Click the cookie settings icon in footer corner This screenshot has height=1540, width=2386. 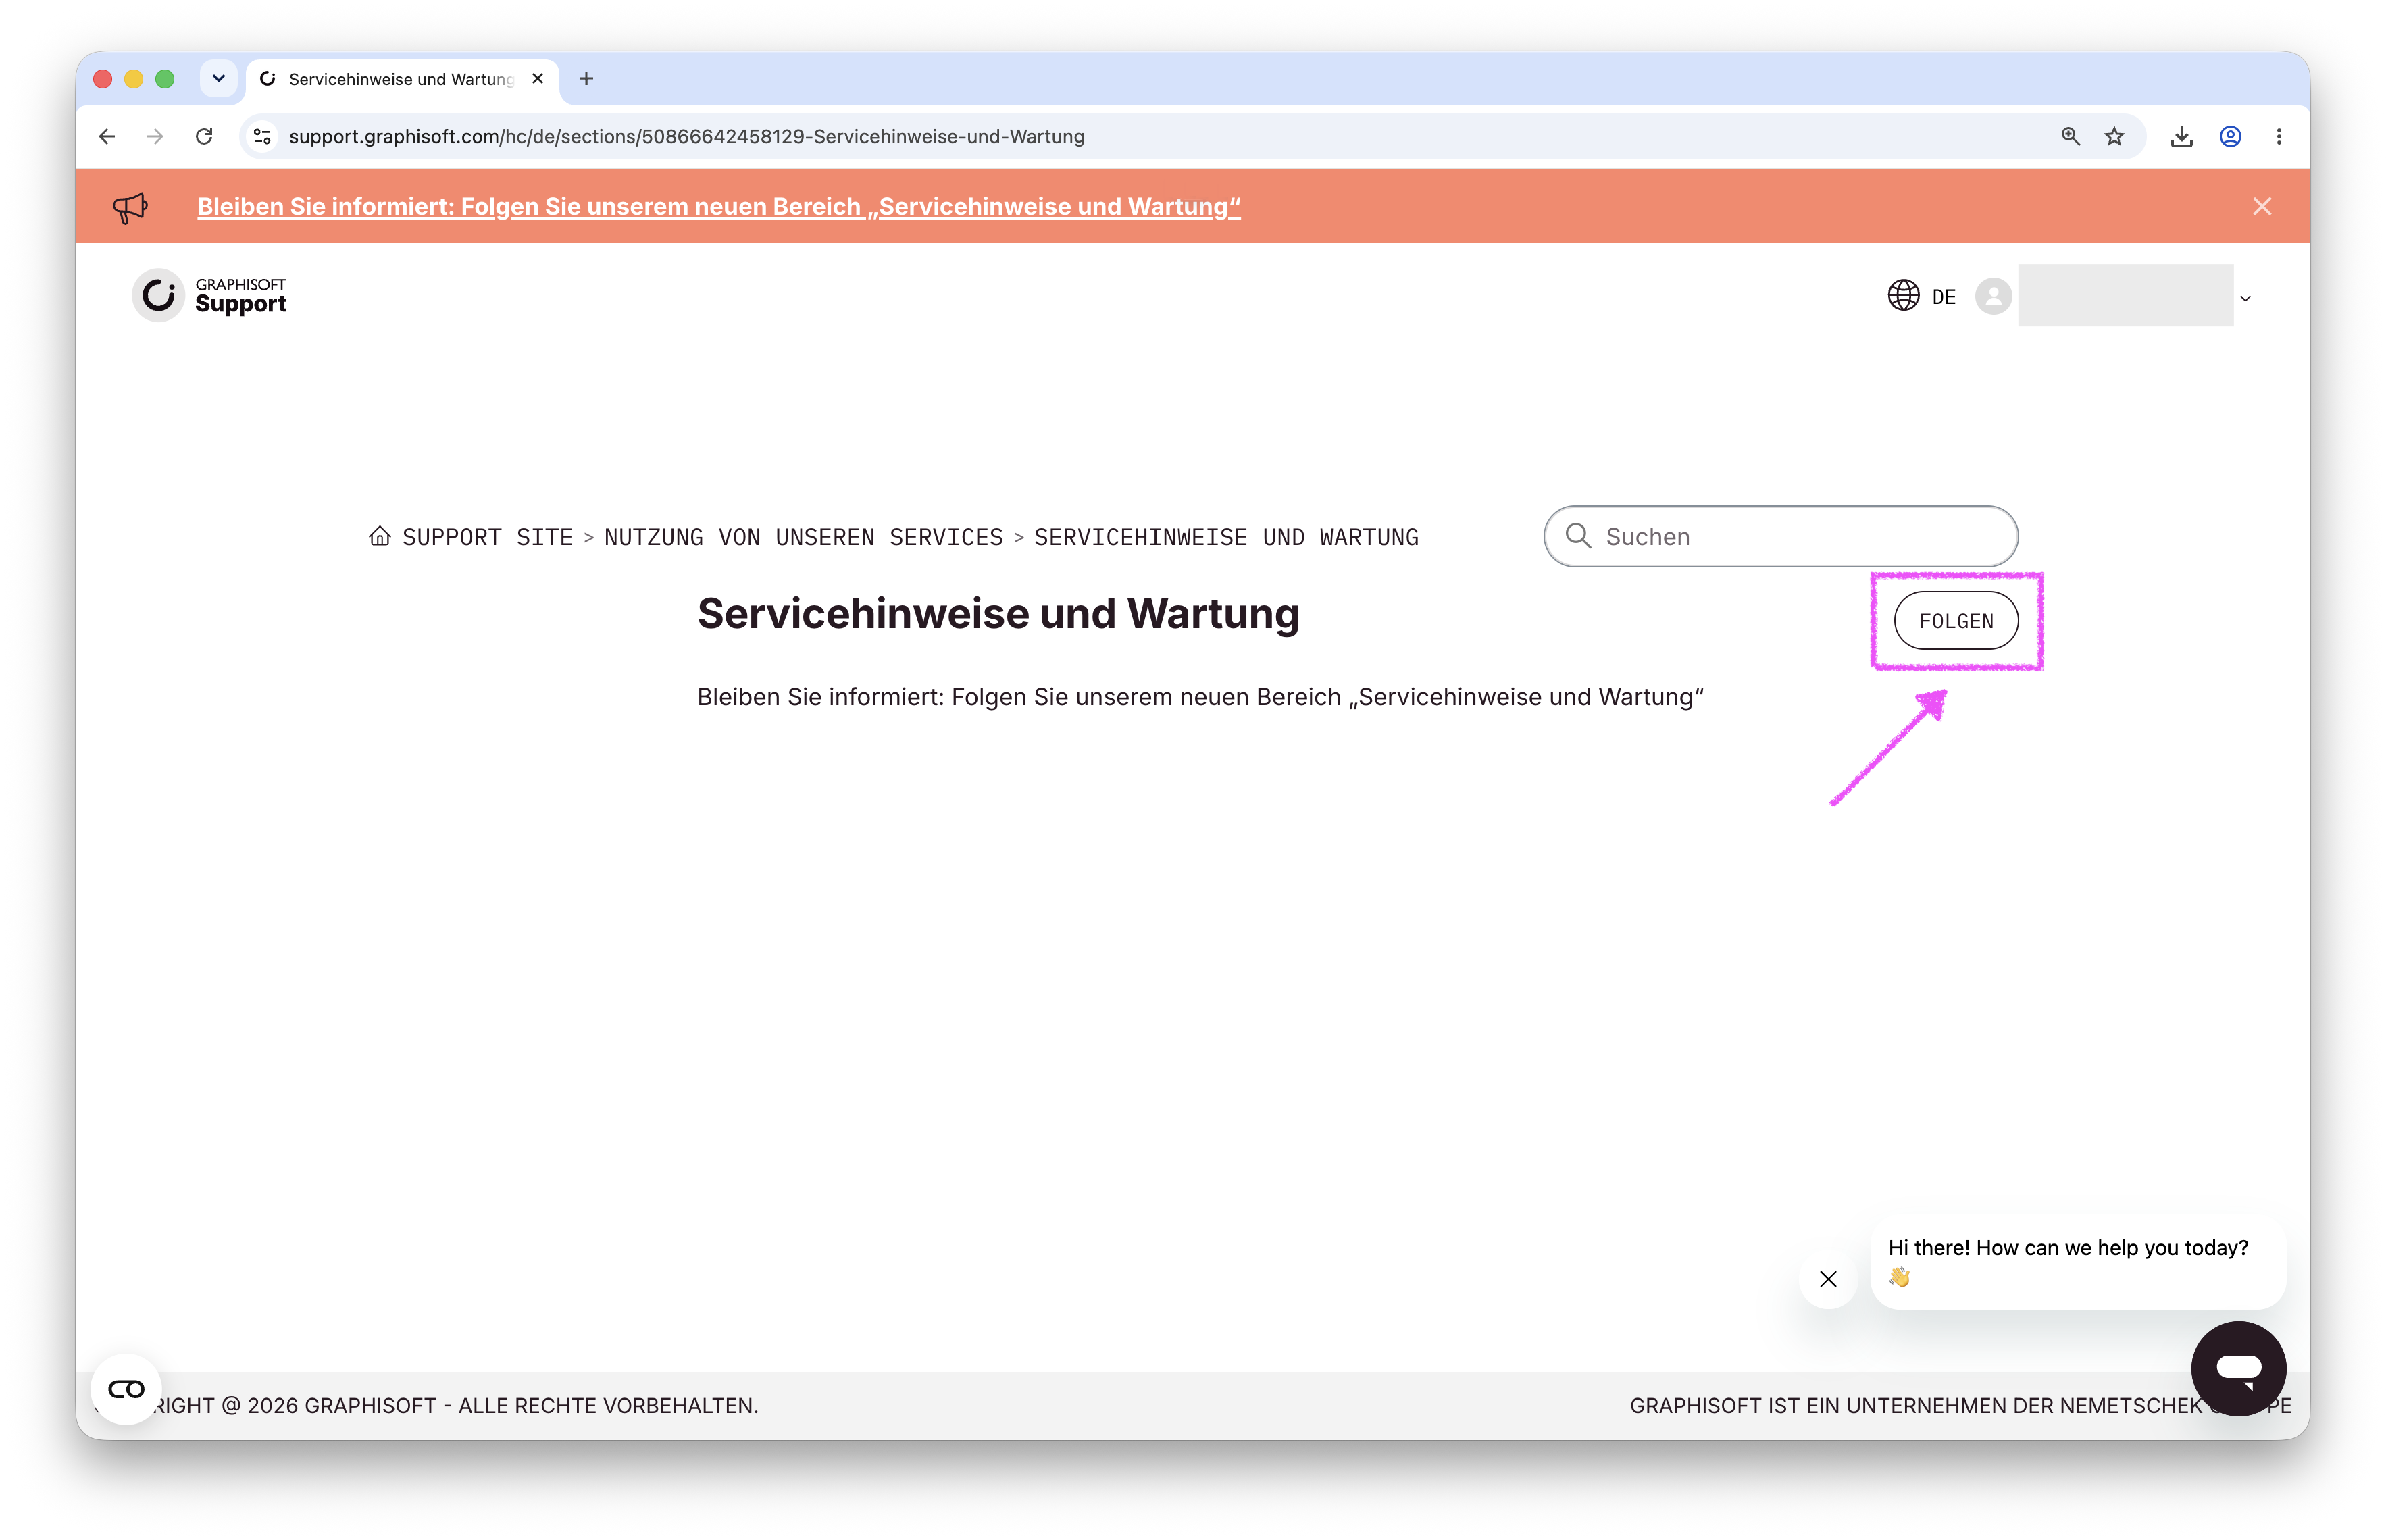coord(126,1388)
